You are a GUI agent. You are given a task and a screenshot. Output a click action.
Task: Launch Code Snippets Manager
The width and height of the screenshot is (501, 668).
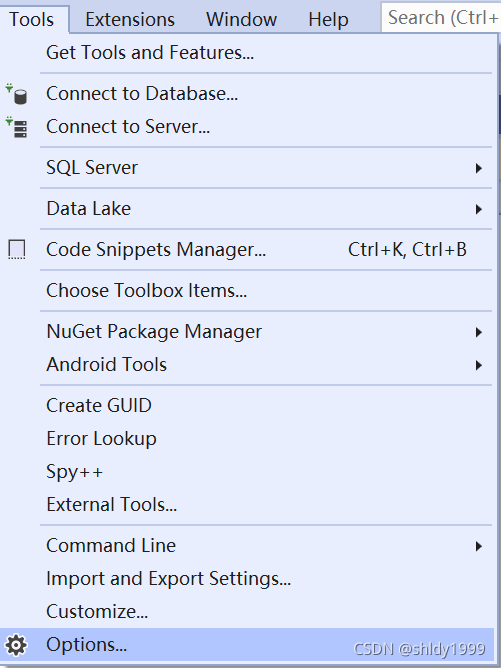247,250
